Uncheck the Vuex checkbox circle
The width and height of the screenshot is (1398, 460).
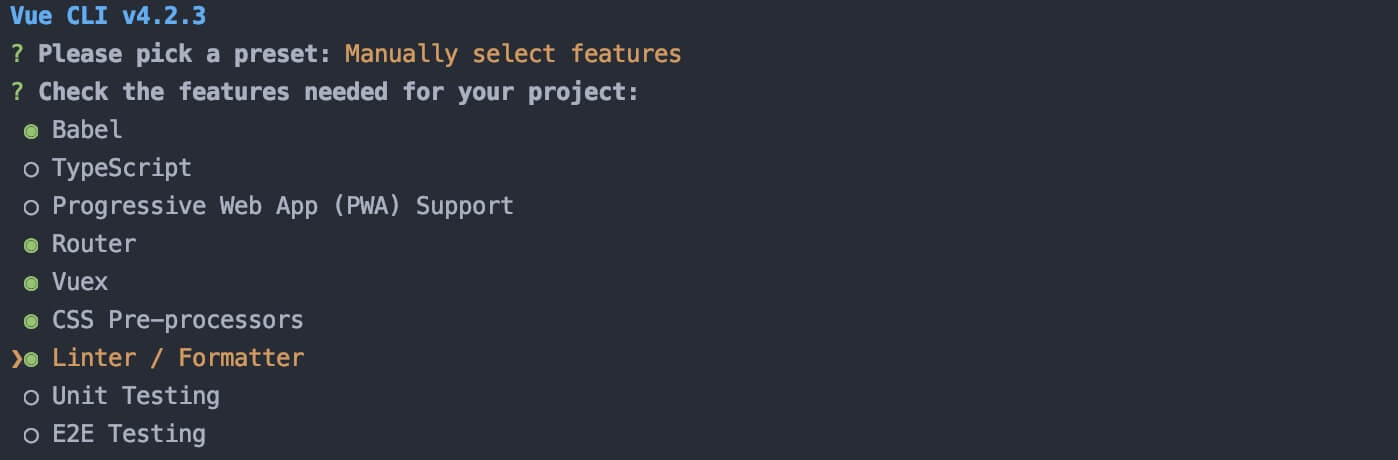31,283
